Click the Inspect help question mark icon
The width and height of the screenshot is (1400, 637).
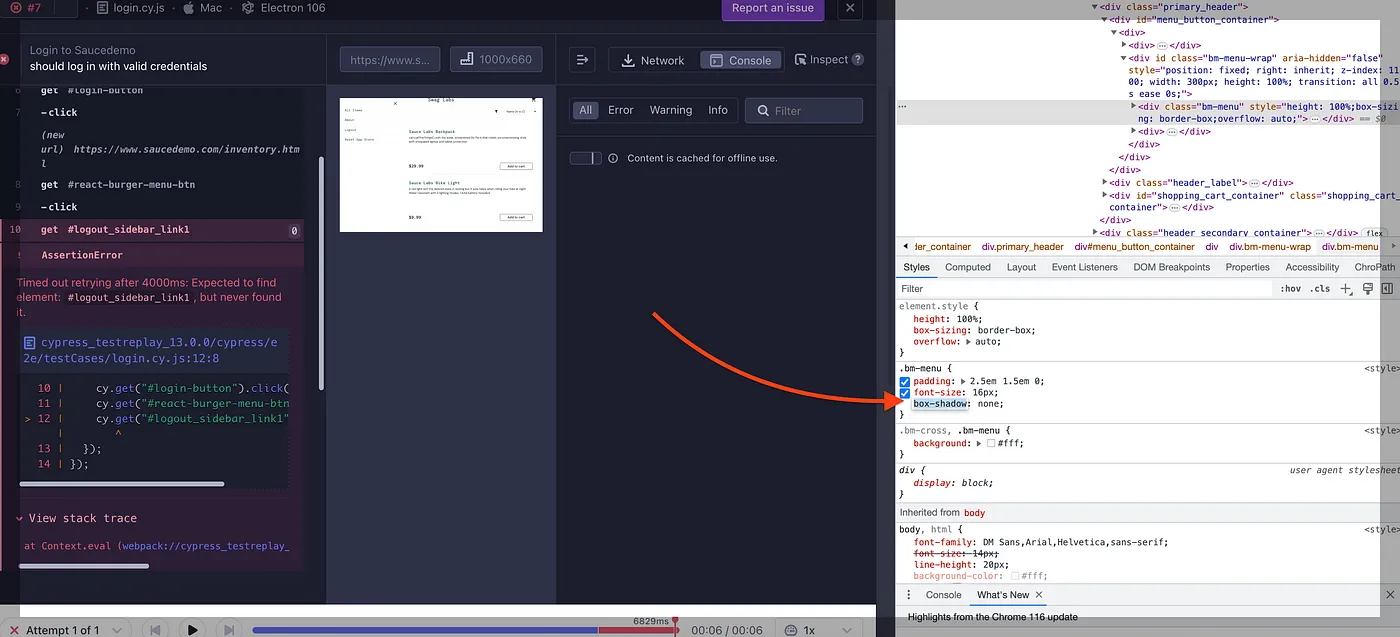pyautogui.click(x=858, y=60)
